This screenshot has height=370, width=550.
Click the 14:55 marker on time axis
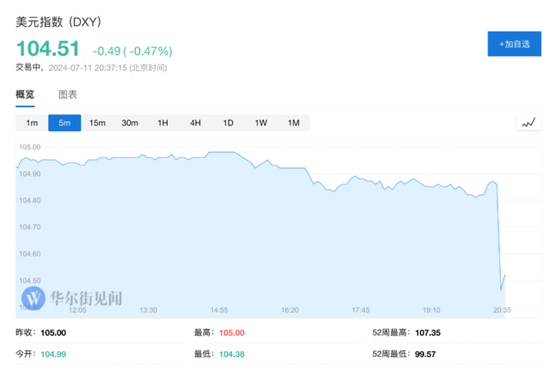tap(219, 310)
